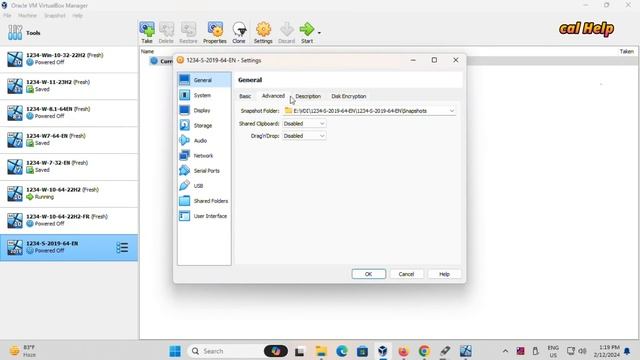The height and width of the screenshot is (360, 640).
Task: Select the Tools entry in the left panel
Action: point(69,33)
